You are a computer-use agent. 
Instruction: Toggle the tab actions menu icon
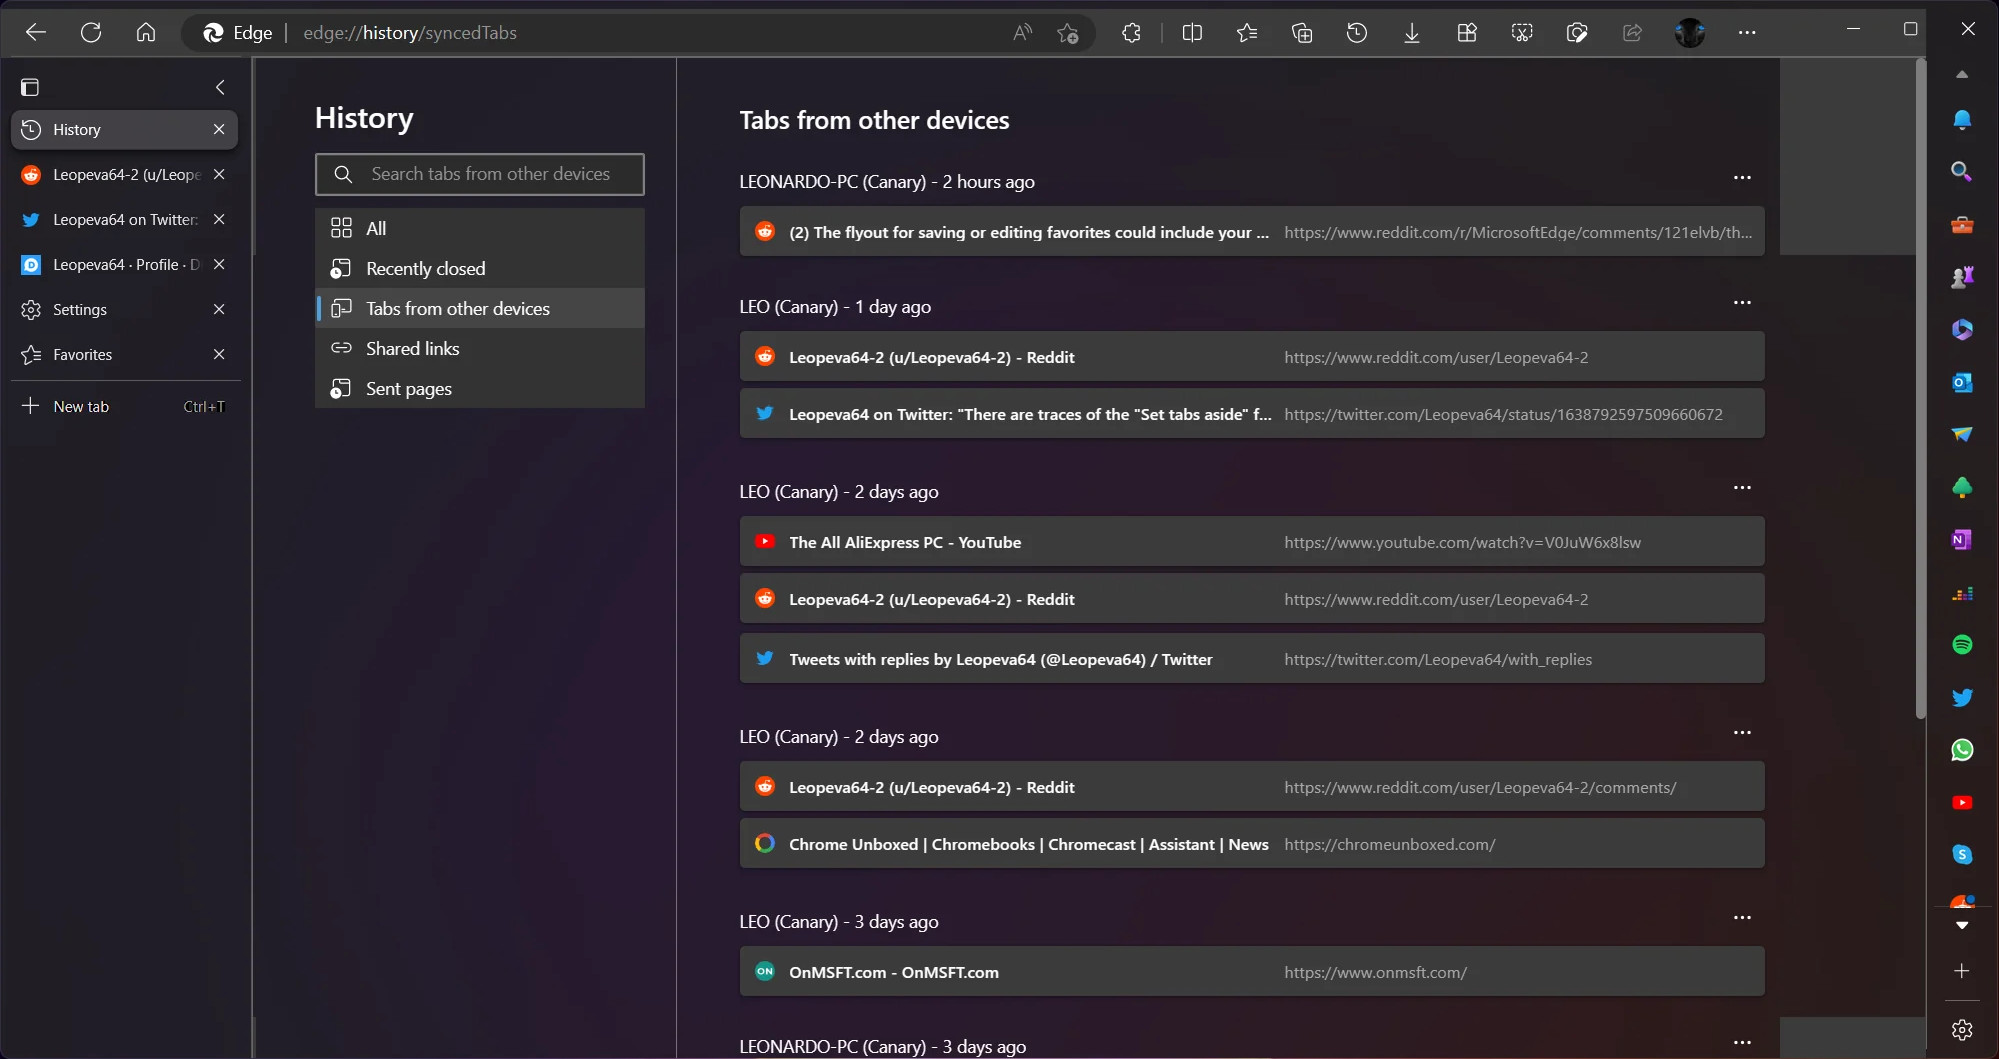pyautogui.click(x=30, y=88)
